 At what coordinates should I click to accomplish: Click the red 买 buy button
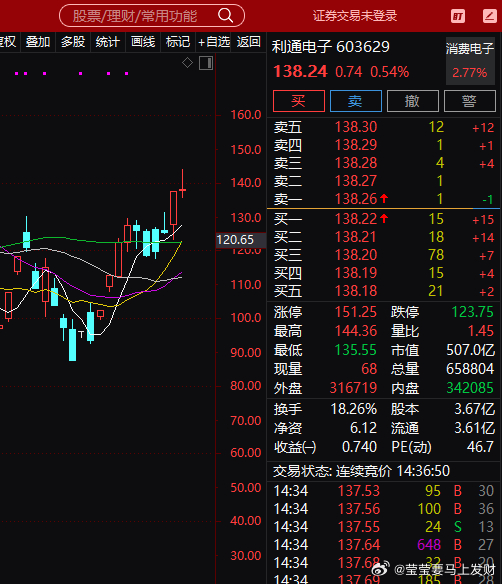coord(299,101)
